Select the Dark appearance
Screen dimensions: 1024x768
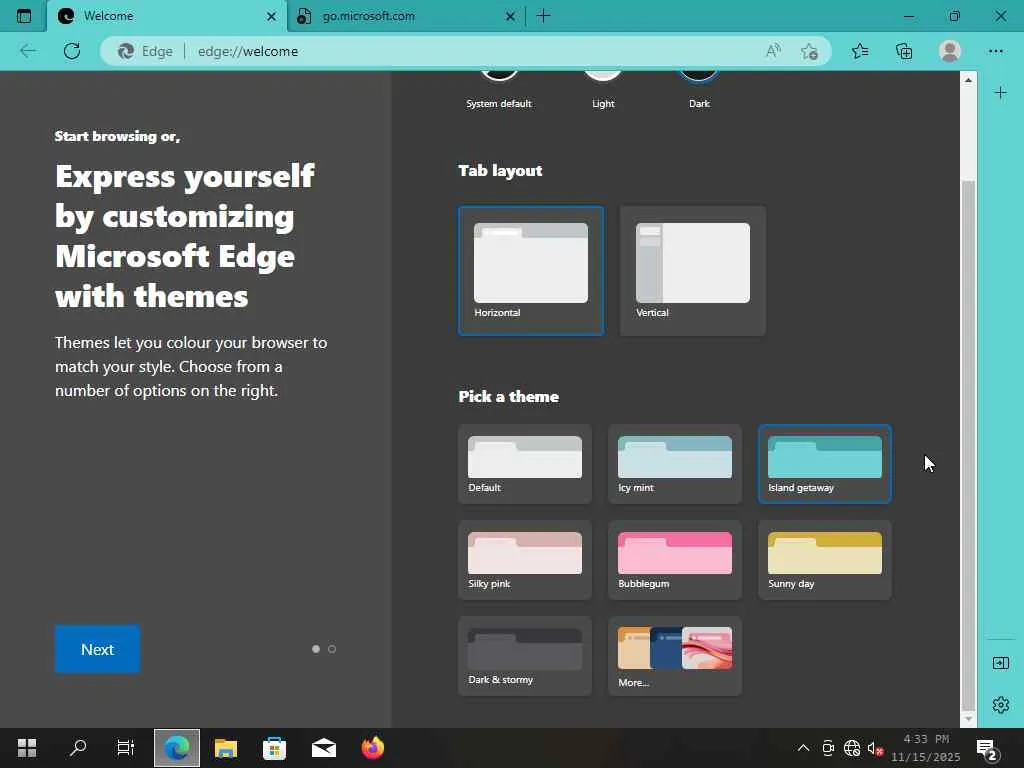pyautogui.click(x=699, y=89)
